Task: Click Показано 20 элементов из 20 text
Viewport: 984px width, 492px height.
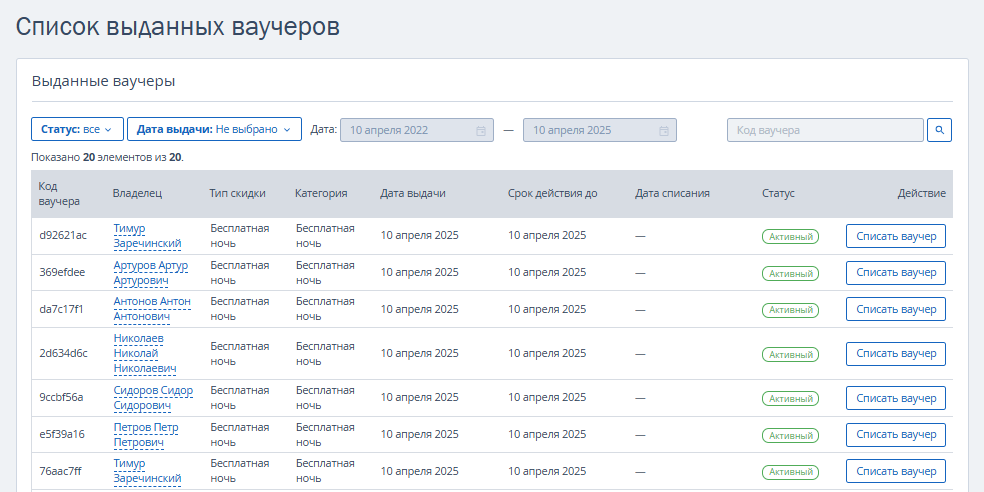Action: pos(107,158)
